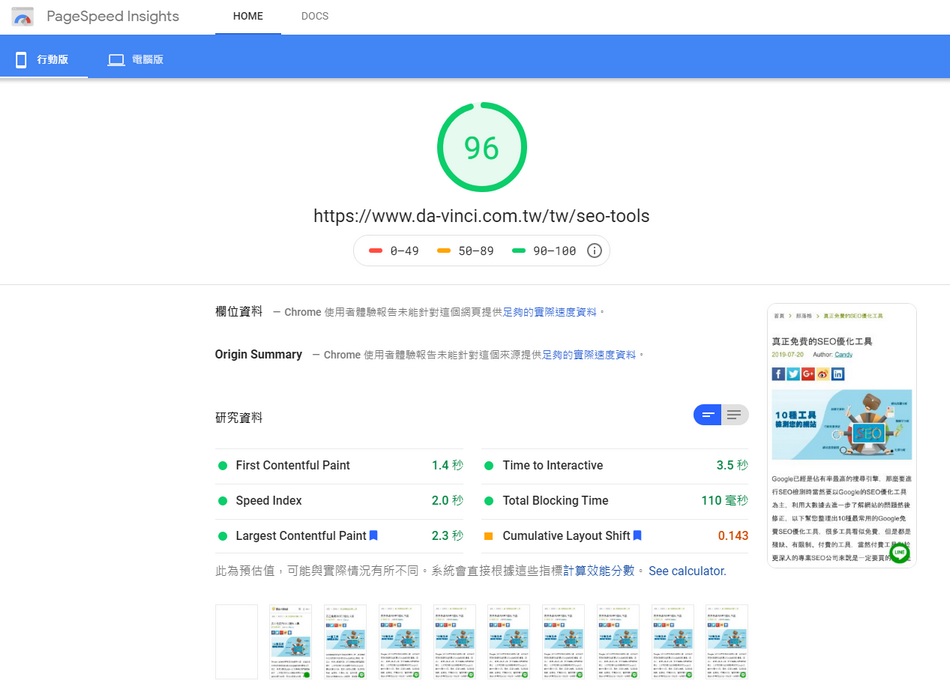Click the Speed Index metric

[339, 500]
